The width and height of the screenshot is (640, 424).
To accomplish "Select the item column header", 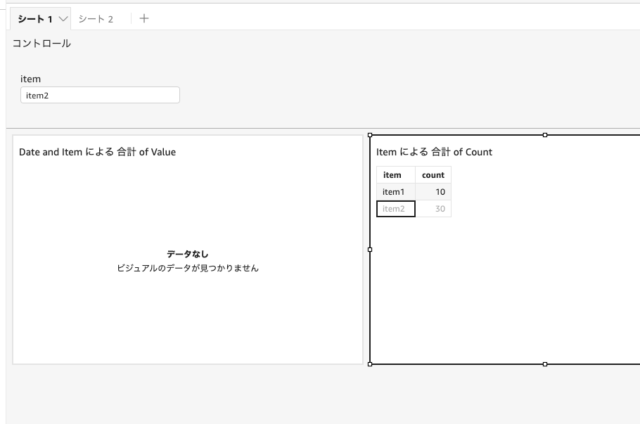I will coord(396,175).
